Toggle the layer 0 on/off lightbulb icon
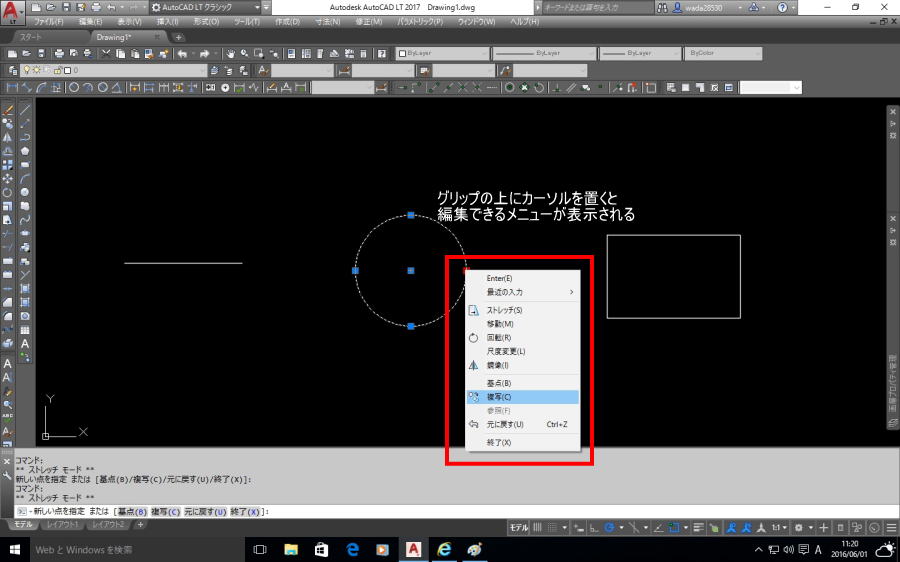 [x=25, y=71]
